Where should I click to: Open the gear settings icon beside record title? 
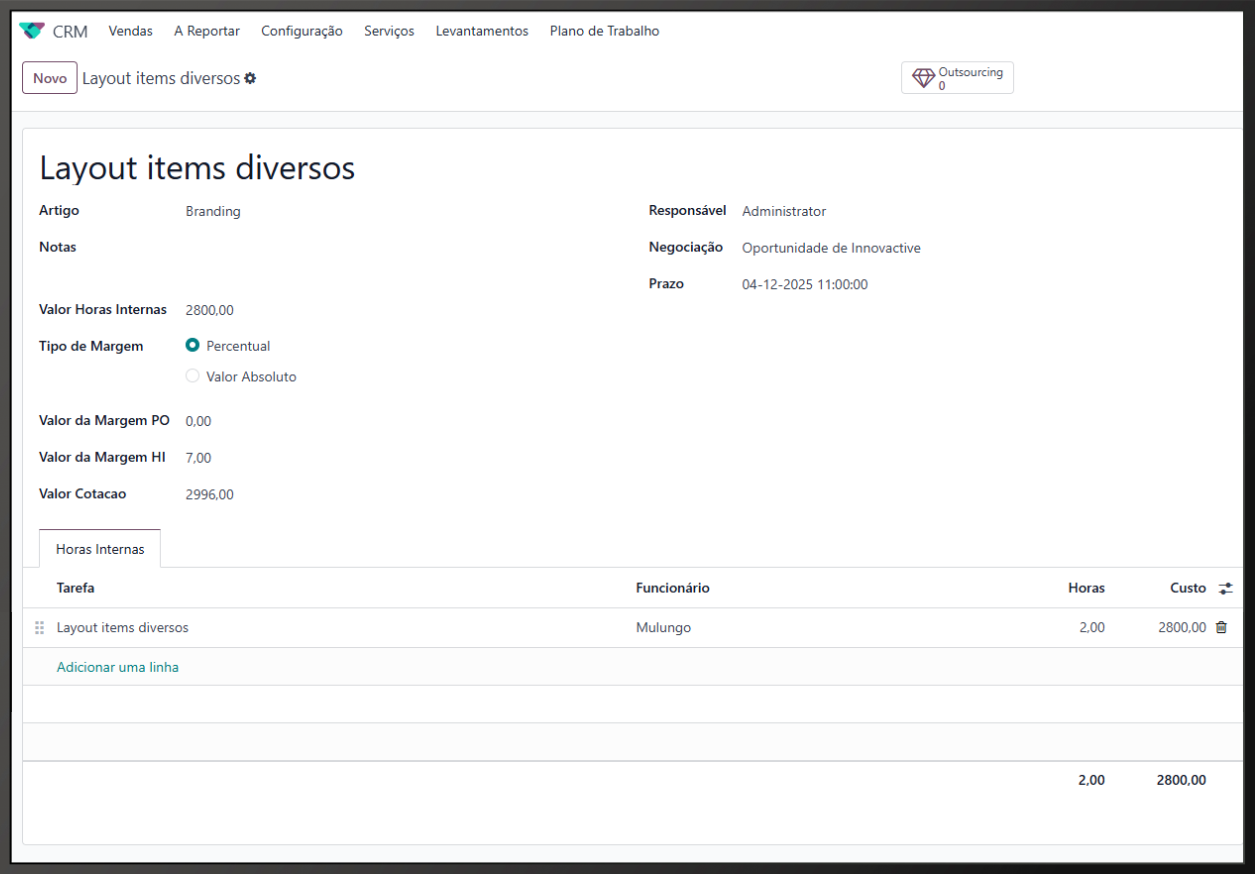[250, 78]
